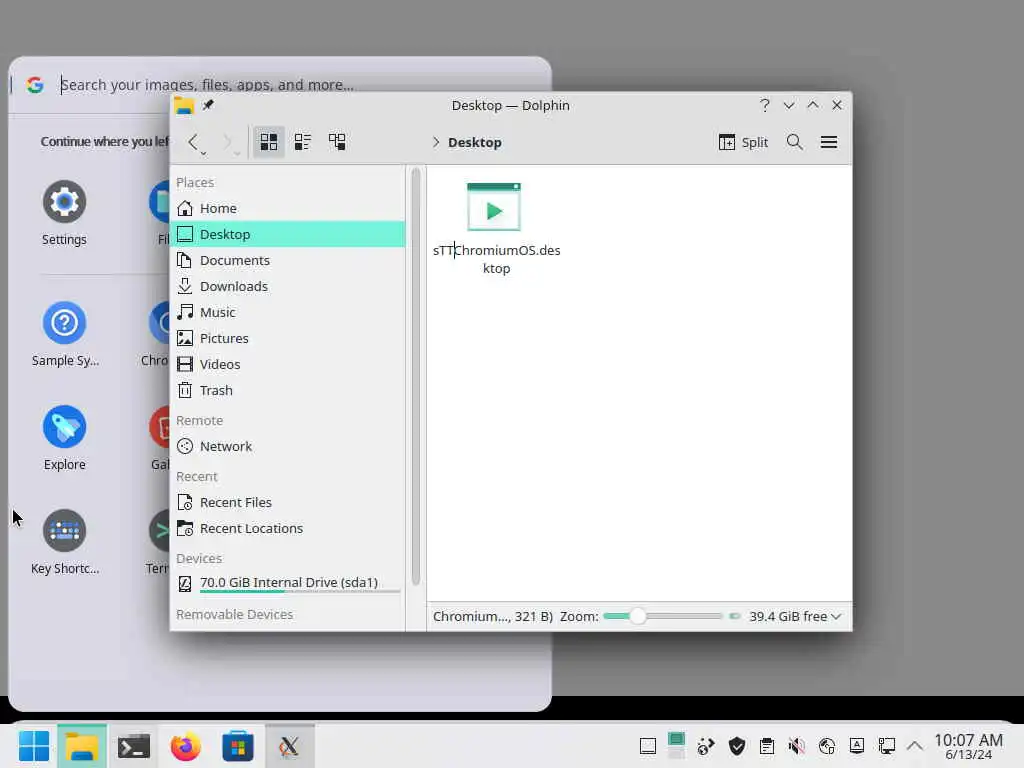Open the network globe tray icon
Screen dimensions: 1024x768
pyautogui.click(x=827, y=746)
